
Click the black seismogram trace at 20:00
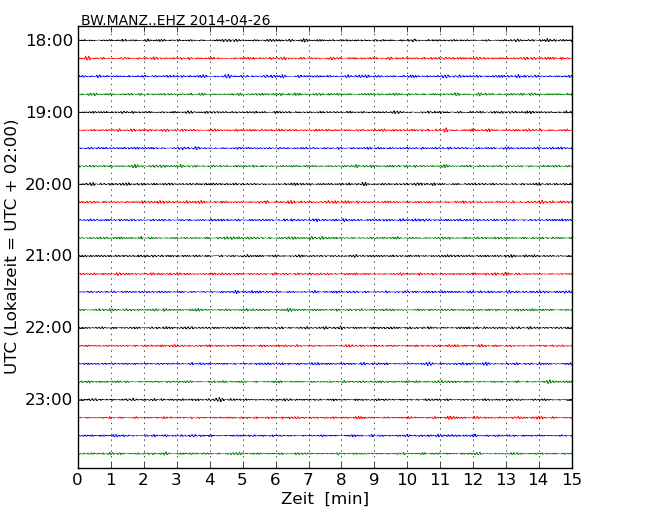[325, 184]
